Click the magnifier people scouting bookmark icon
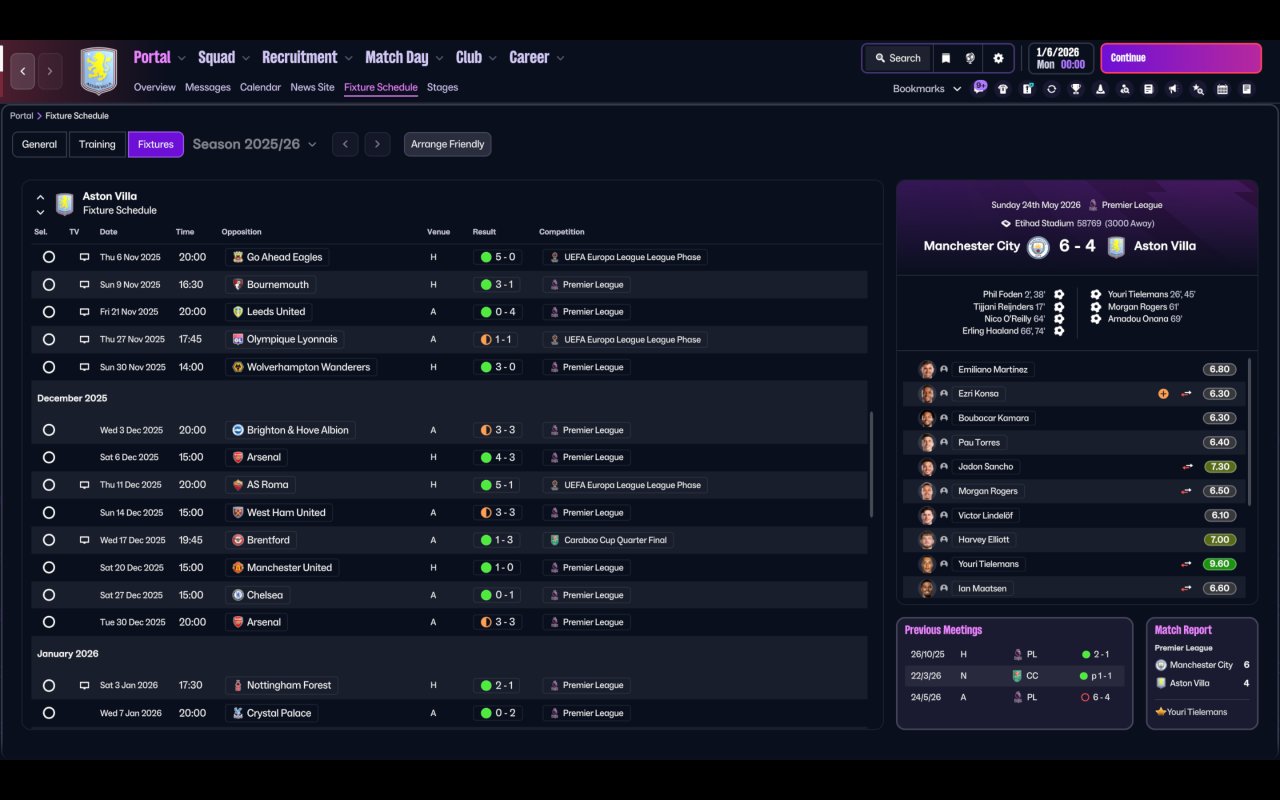 tap(1124, 89)
